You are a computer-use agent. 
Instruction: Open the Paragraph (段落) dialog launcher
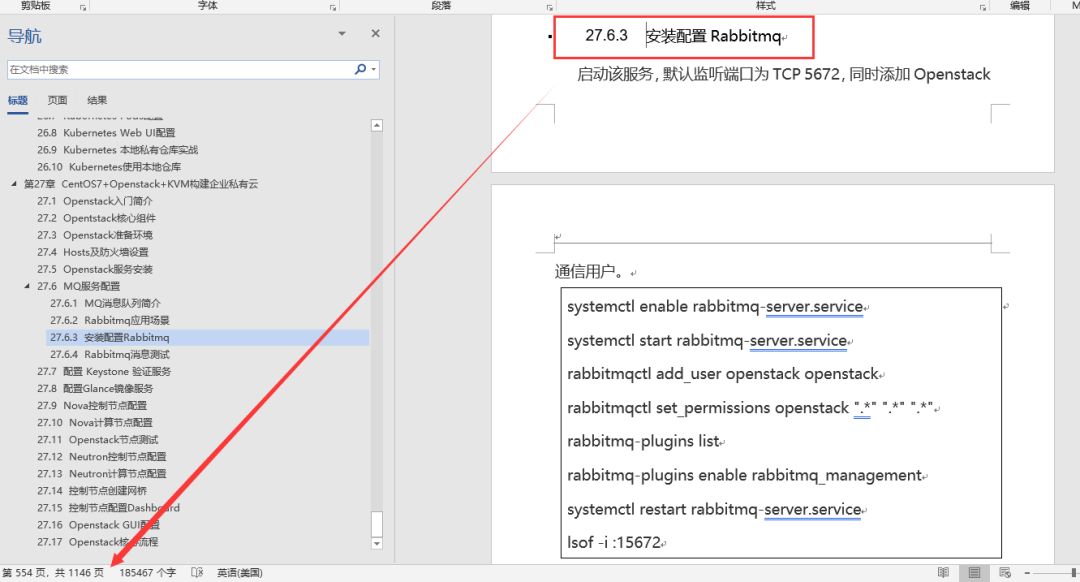pyautogui.click(x=550, y=8)
